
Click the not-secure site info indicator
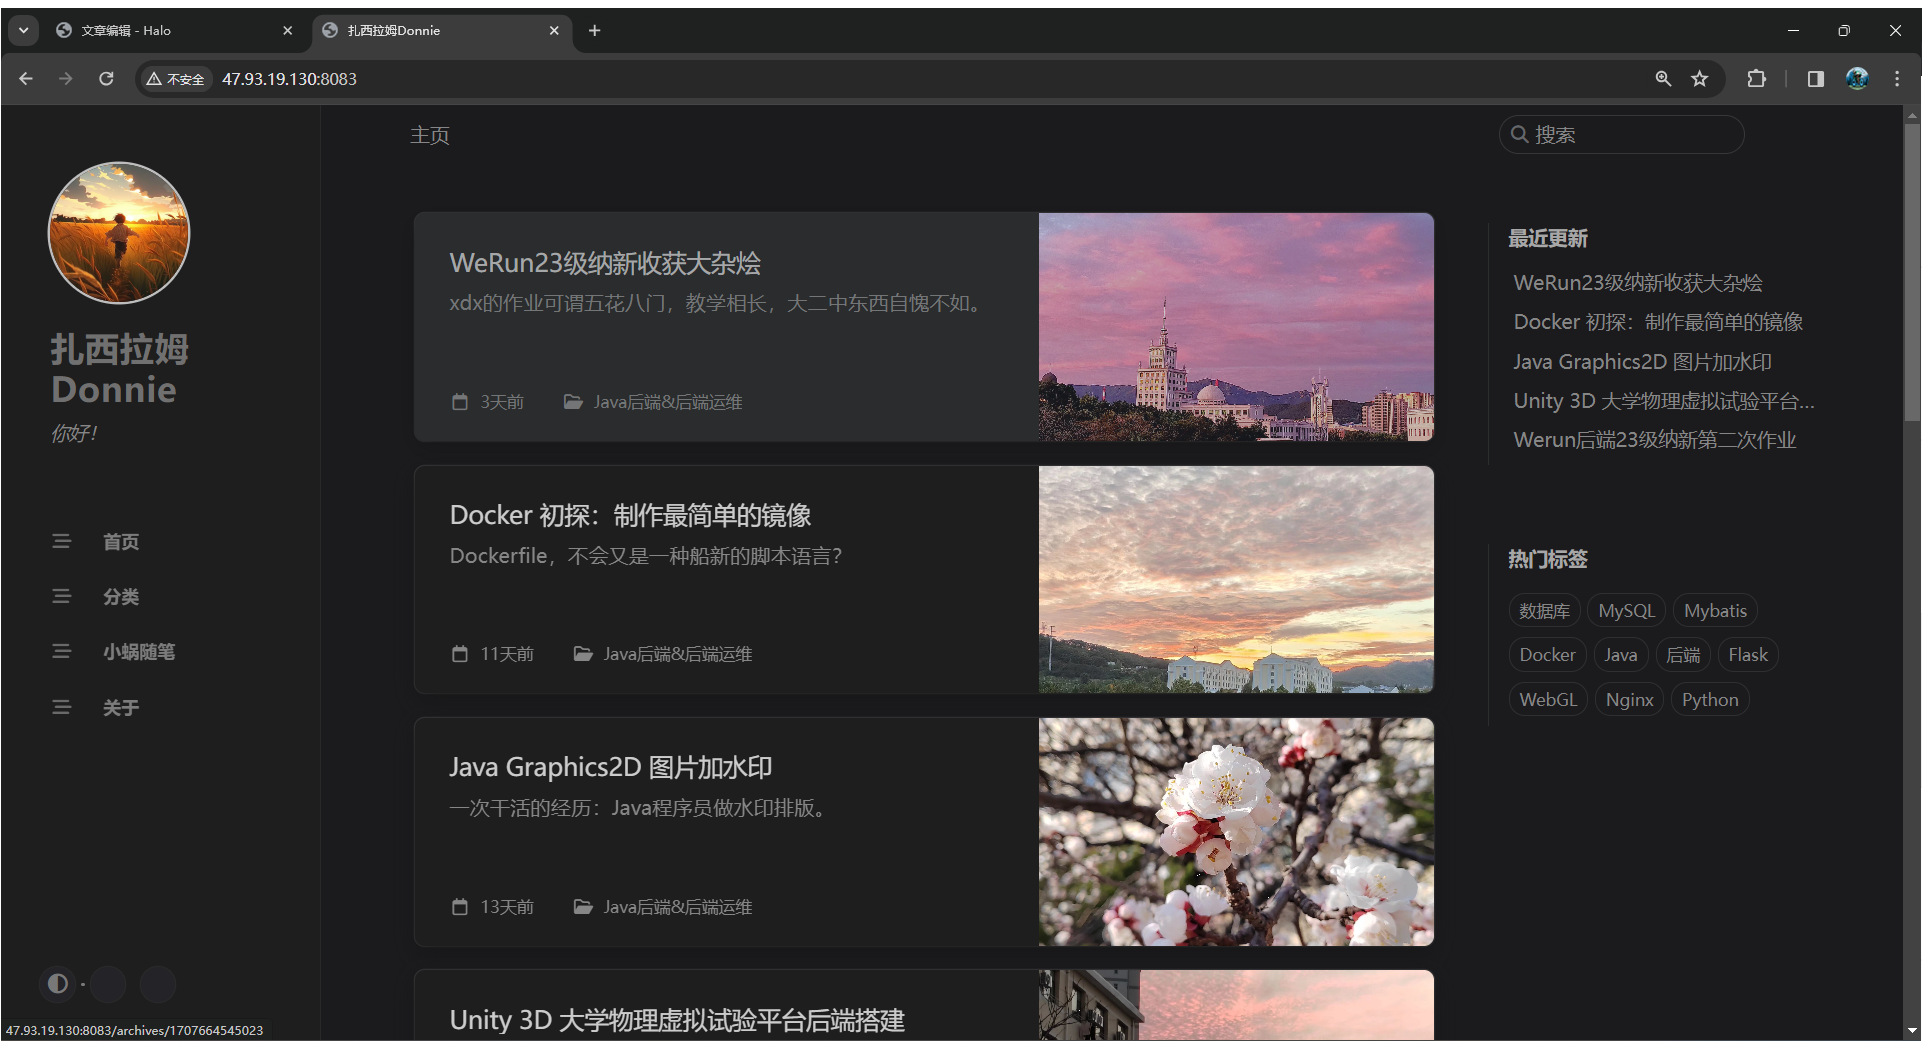(x=176, y=79)
